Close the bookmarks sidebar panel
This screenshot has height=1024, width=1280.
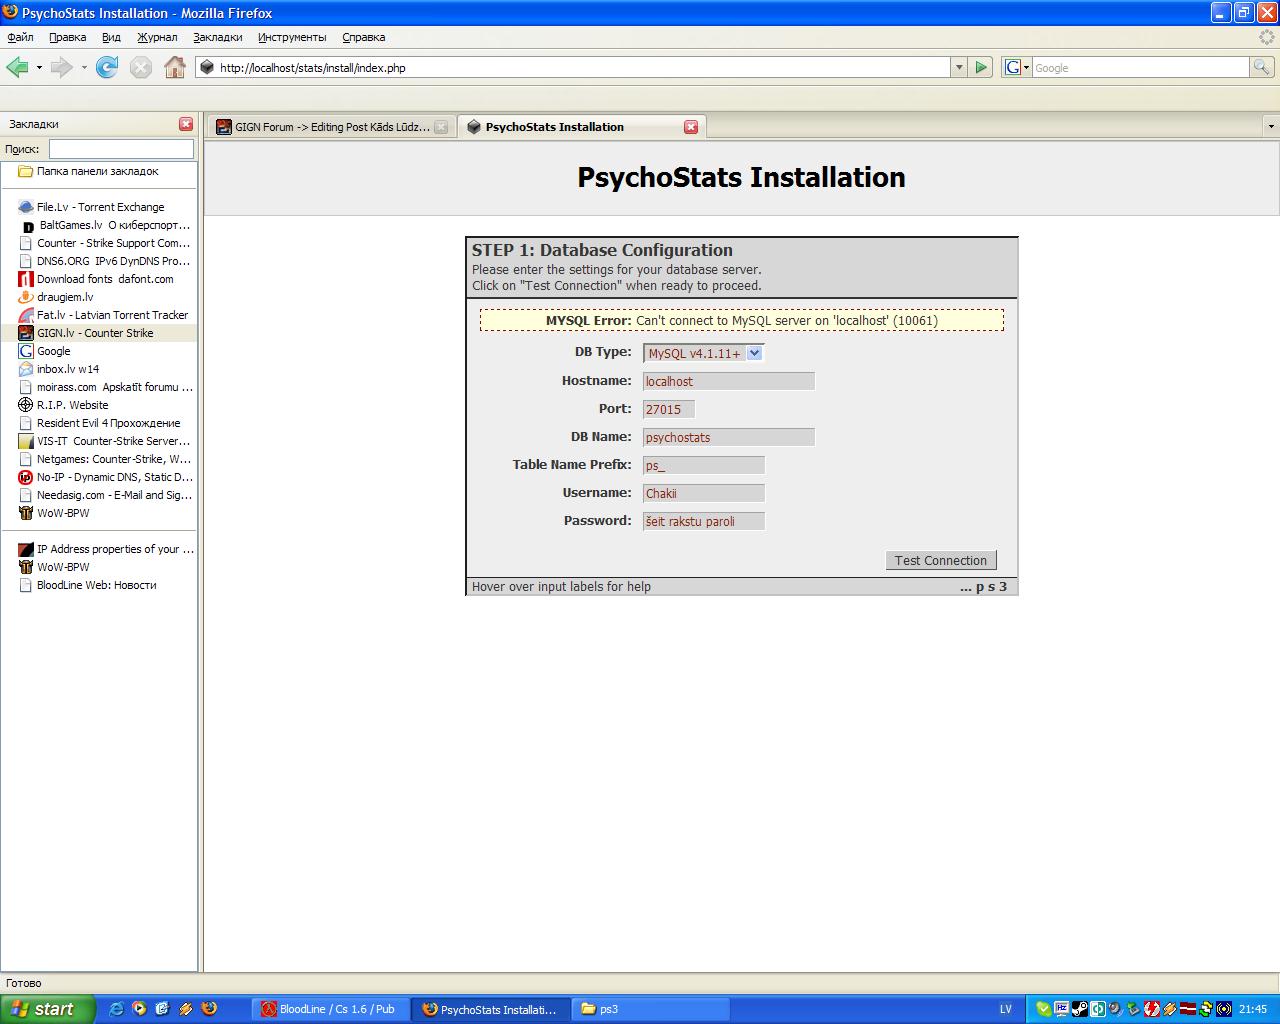point(186,124)
